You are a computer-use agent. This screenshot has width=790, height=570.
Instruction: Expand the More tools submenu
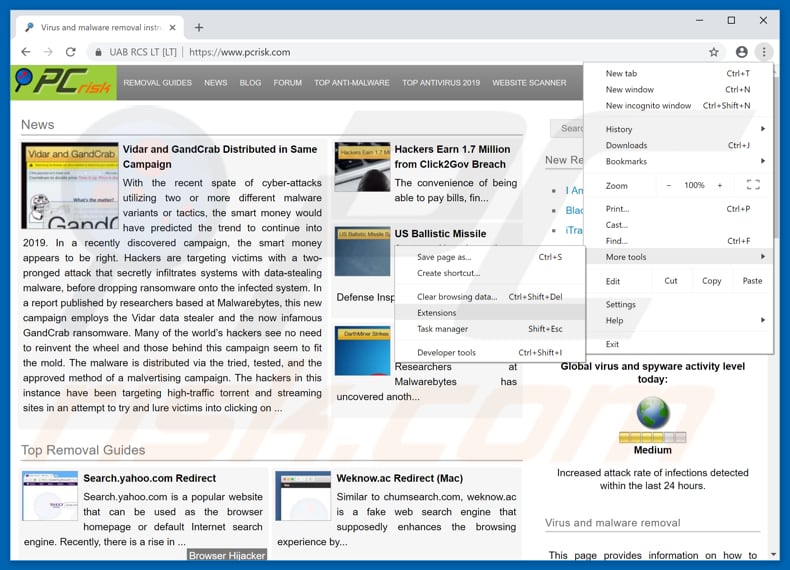679,257
